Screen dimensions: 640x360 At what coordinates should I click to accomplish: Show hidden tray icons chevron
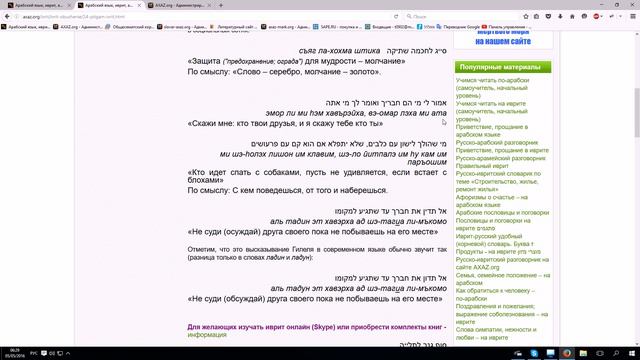coord(68,353)
